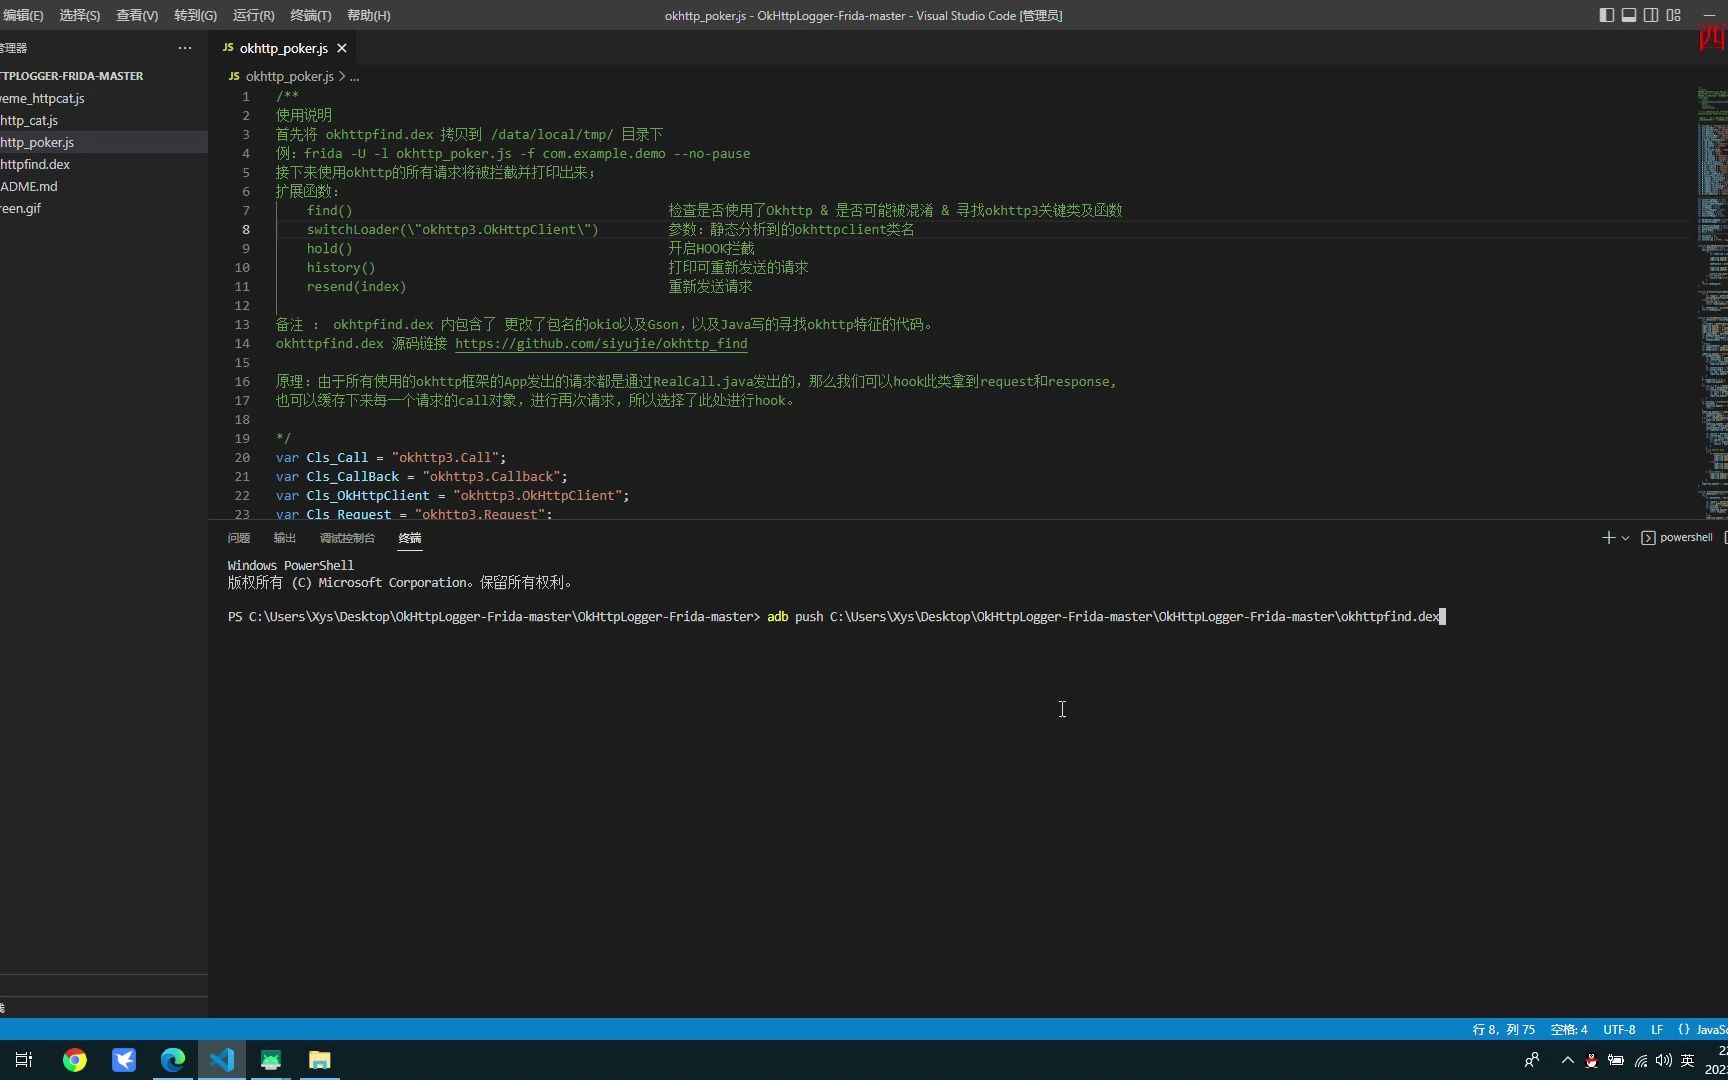This screenshot has width=1728, height=1080.
Task: Click the editor minimap
Action: tap(1712, 300)
